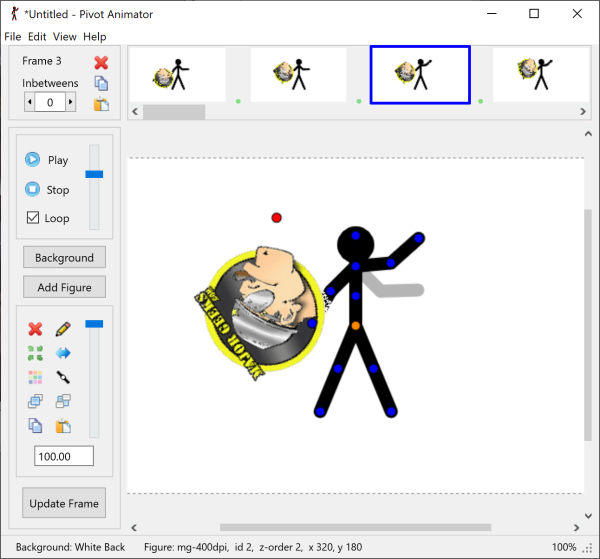Paste frame clipboard icon under copy icon

point(101,104)
